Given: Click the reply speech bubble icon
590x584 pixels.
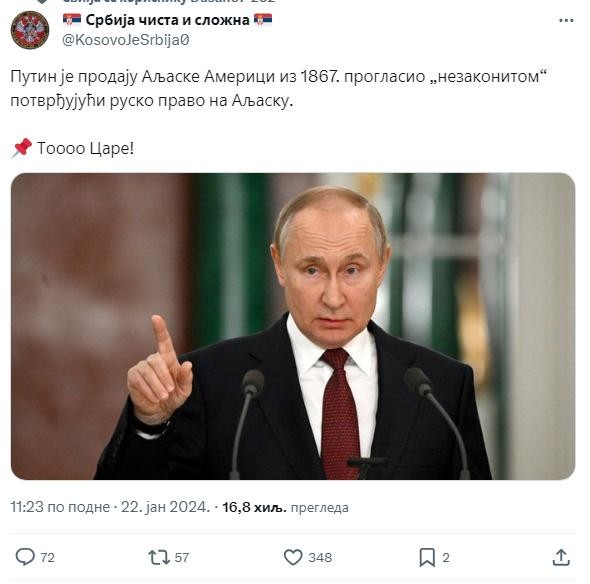Looking at the screenshot, I should [x=25, y=557].
